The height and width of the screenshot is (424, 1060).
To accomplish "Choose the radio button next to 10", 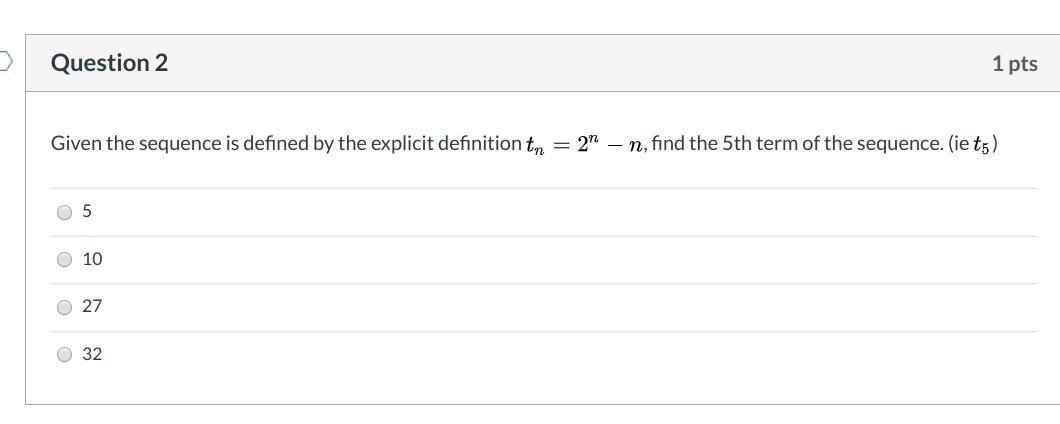I will point(65,260).
